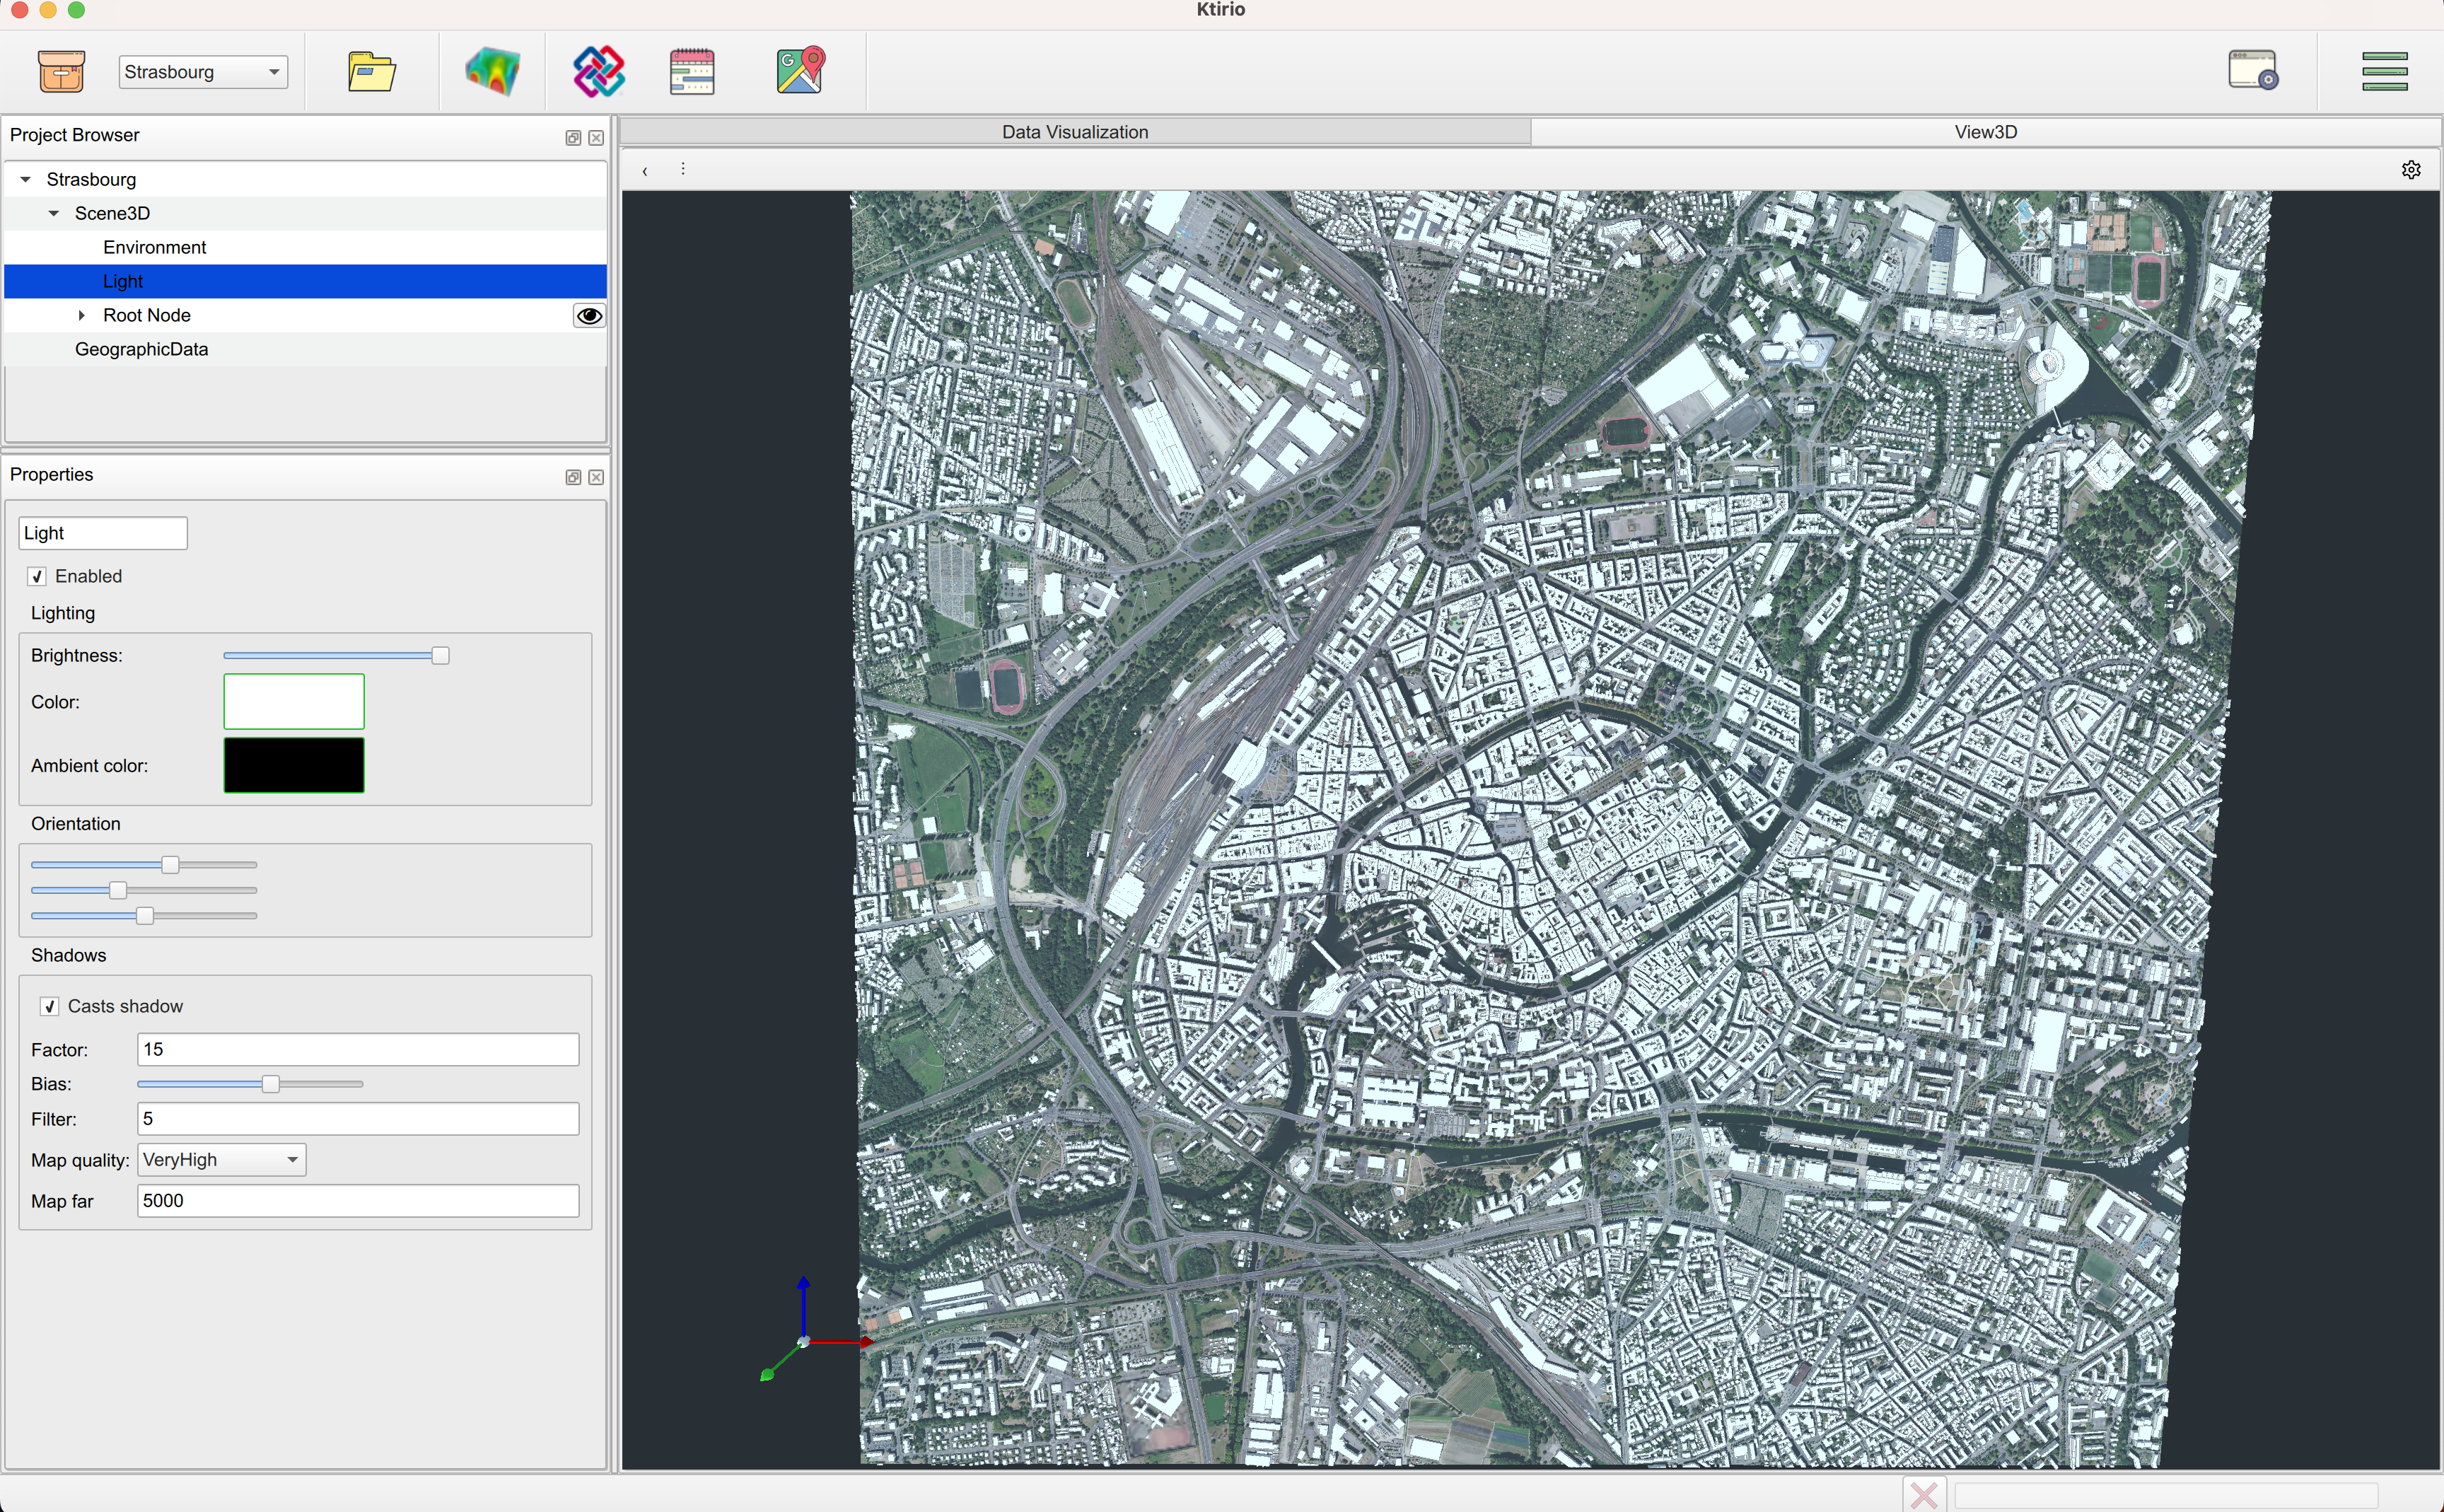Select the Root Node label in tree

pos(146,316)
